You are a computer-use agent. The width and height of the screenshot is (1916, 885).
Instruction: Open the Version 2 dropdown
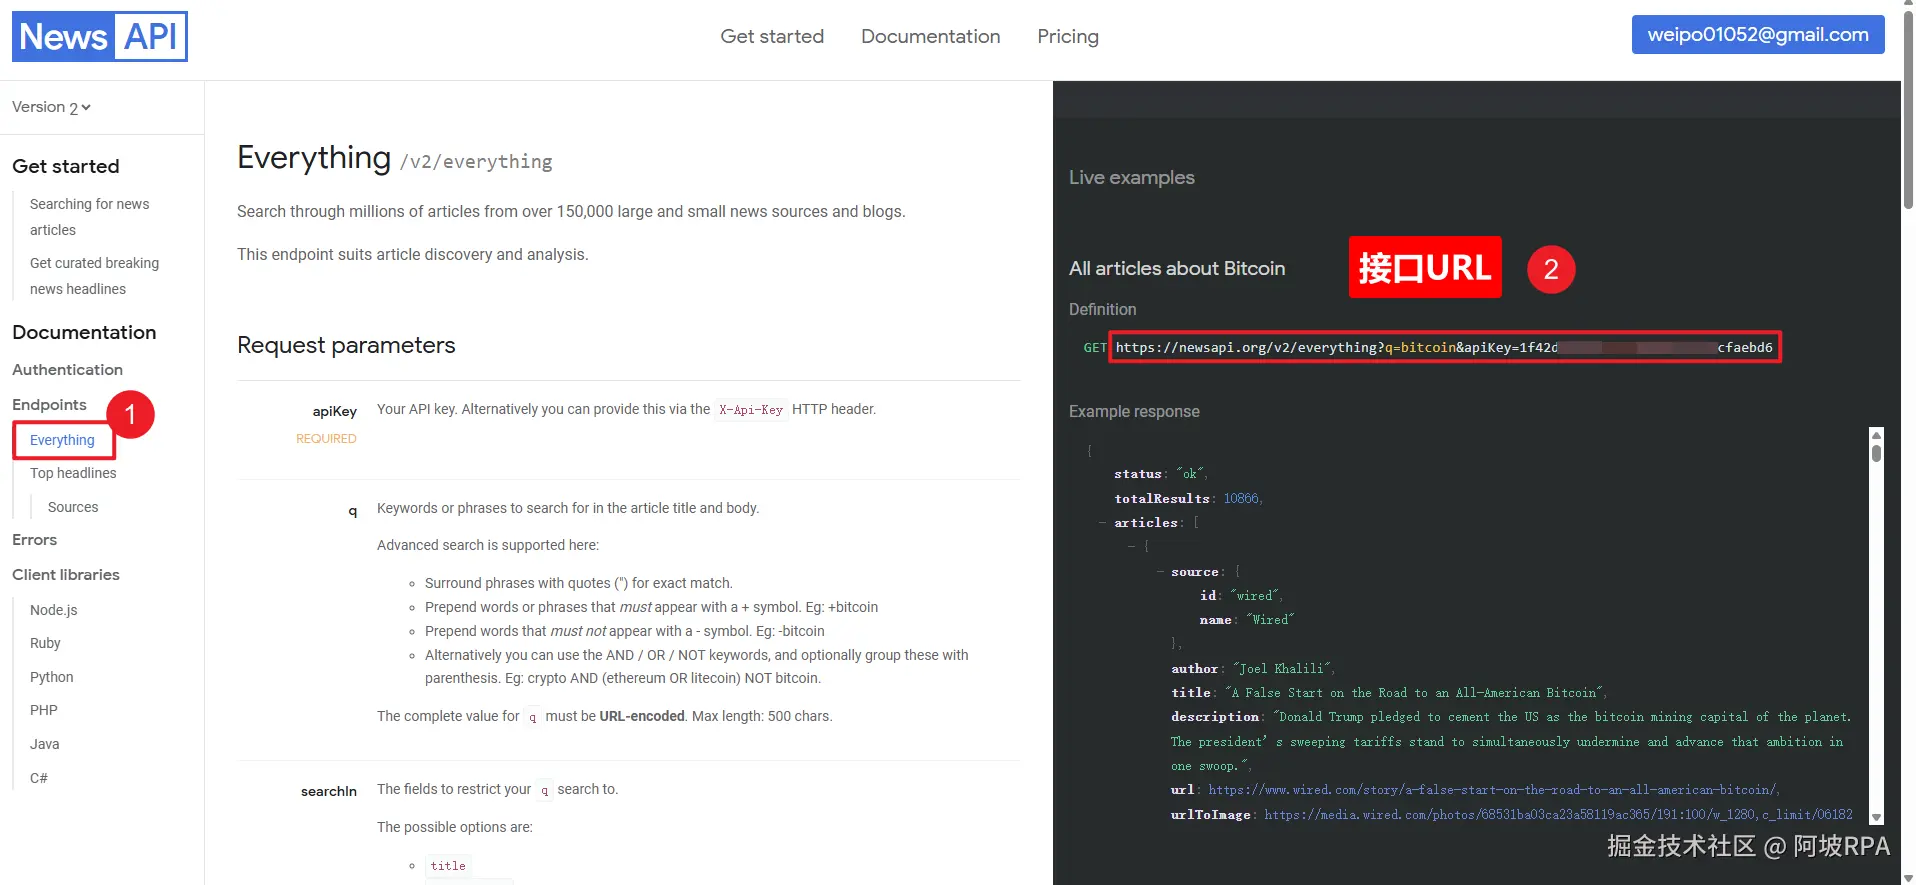pos(51,107)
